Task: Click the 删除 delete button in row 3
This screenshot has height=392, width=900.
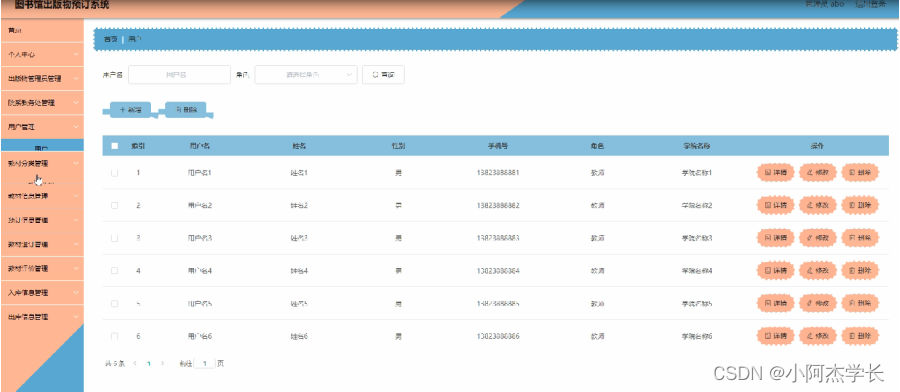Action: click(860, 238)
